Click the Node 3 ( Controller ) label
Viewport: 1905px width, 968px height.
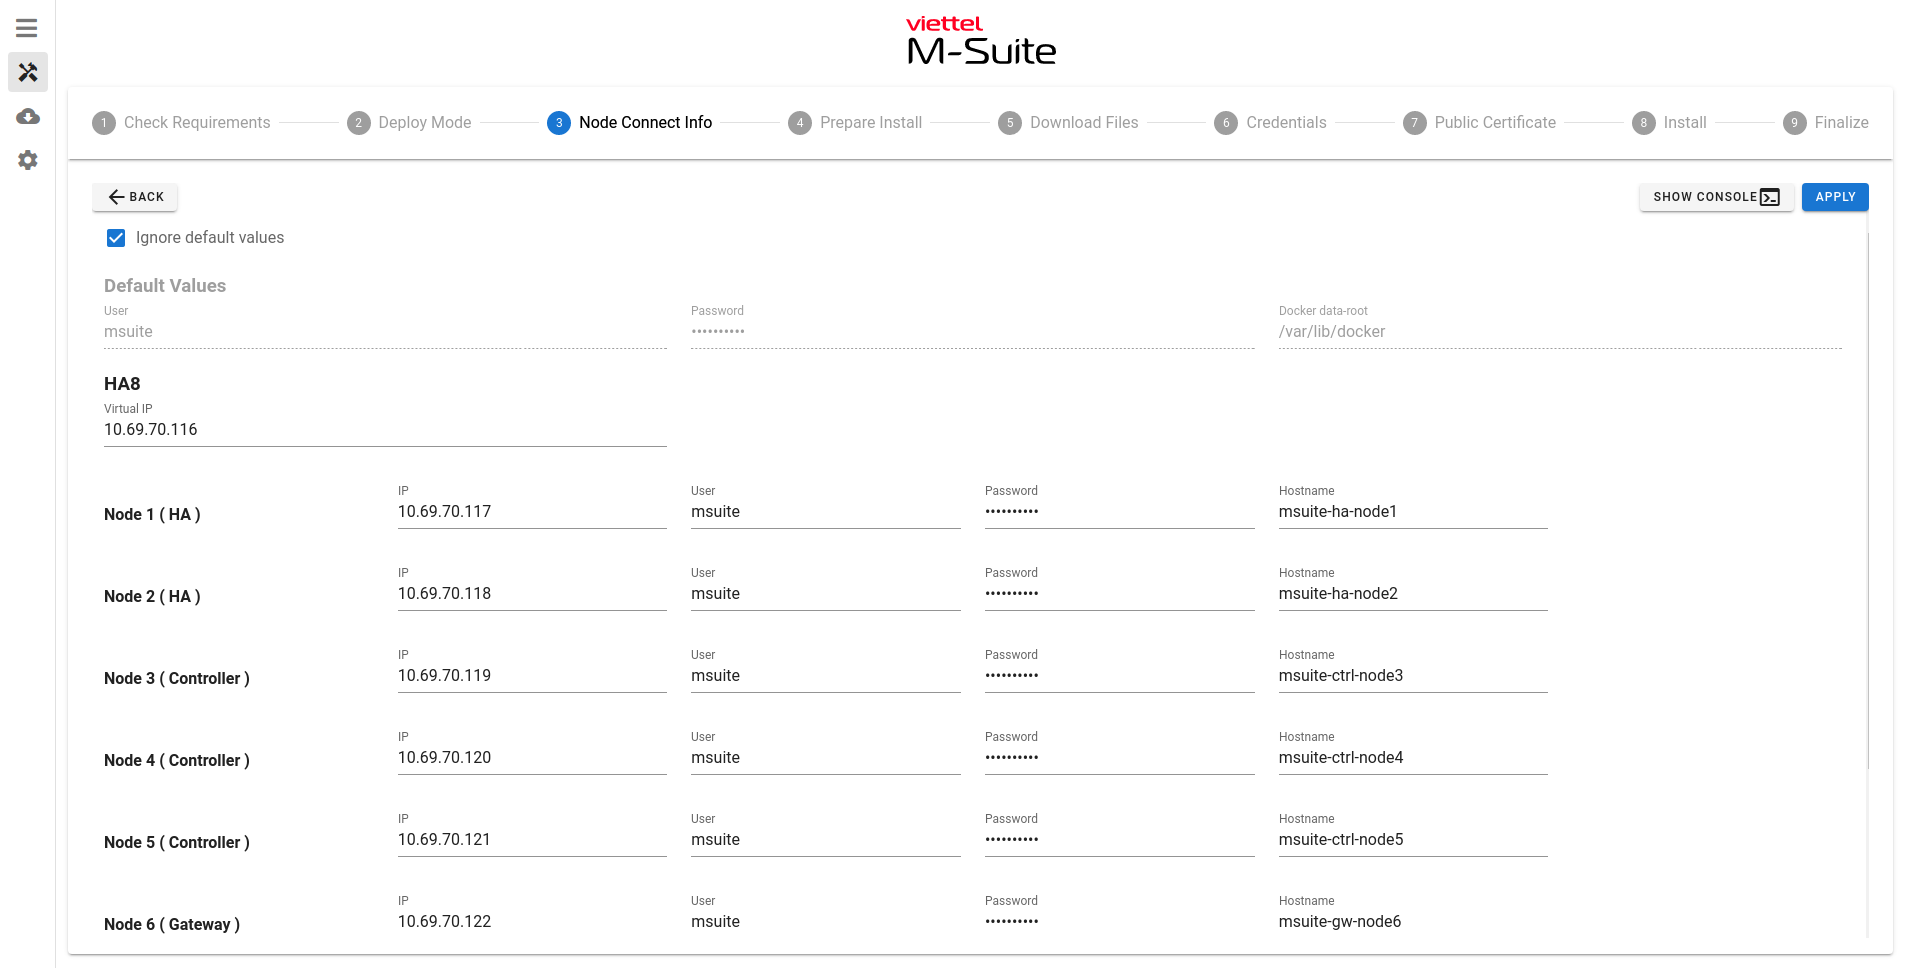[x=177, y=679]
